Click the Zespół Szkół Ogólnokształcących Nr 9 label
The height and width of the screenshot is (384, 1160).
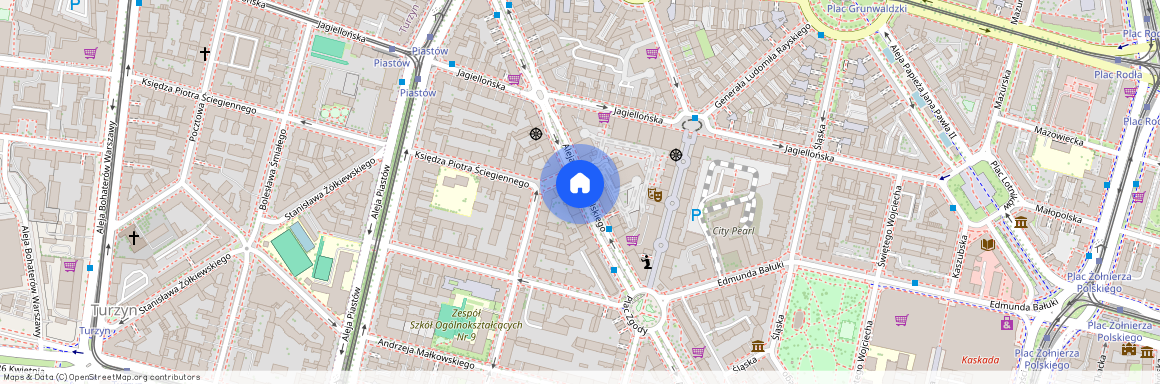click(466, 326)
